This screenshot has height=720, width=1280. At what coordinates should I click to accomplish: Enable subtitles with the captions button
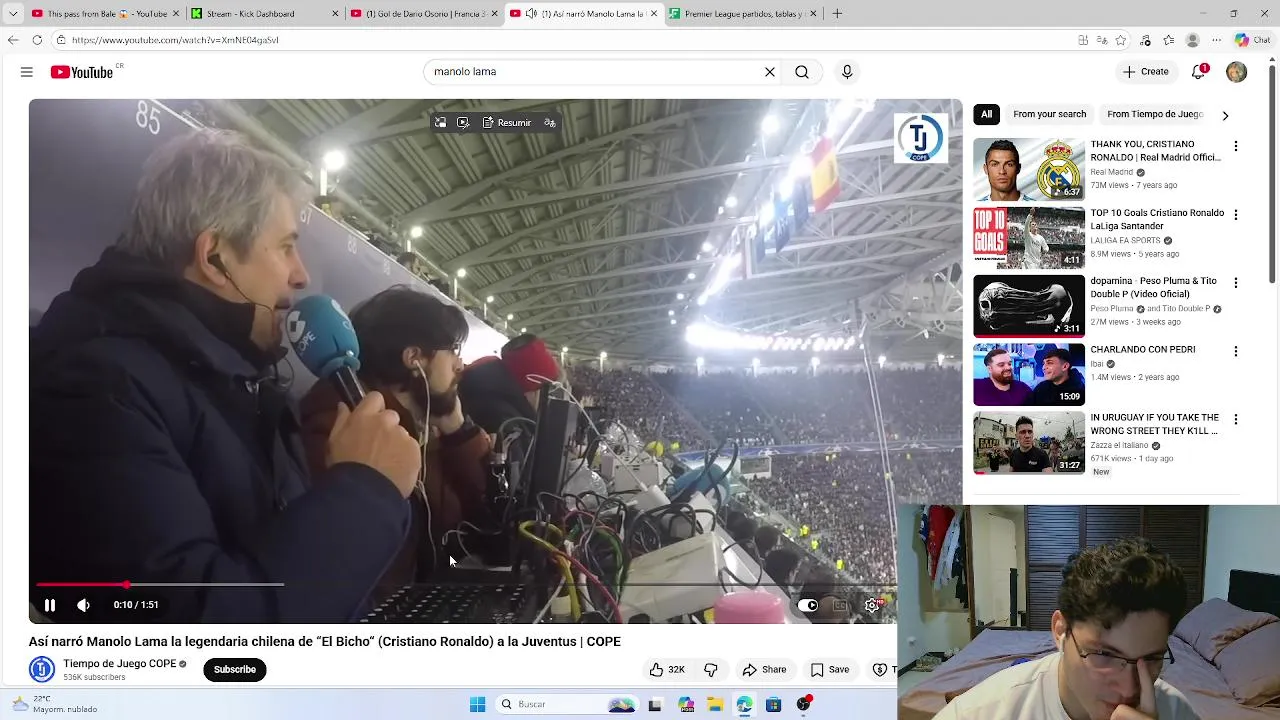tap(840, 605)
